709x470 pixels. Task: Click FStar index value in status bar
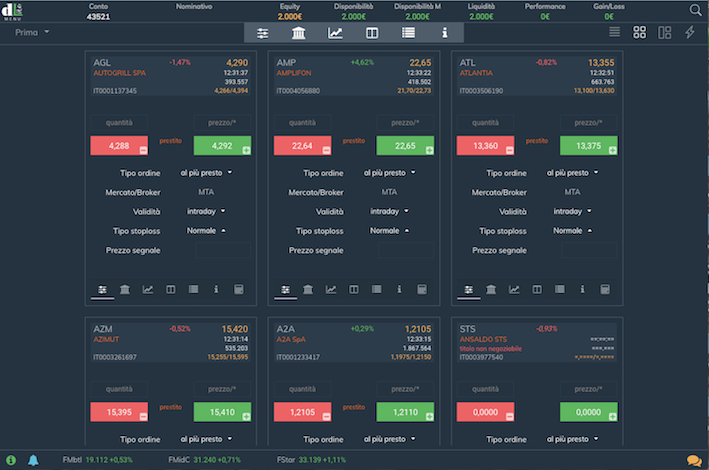(x=322, y=460)
